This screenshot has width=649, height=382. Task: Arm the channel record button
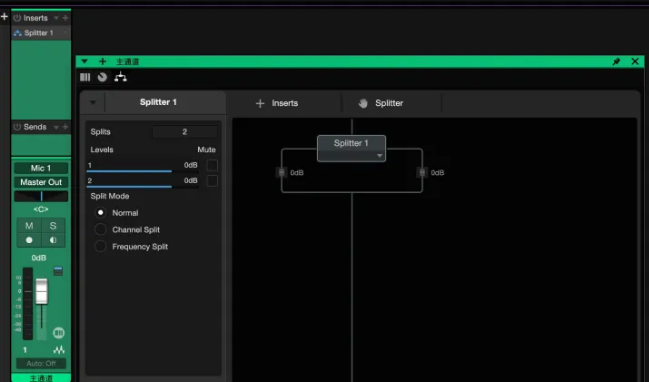click(29, 240)
